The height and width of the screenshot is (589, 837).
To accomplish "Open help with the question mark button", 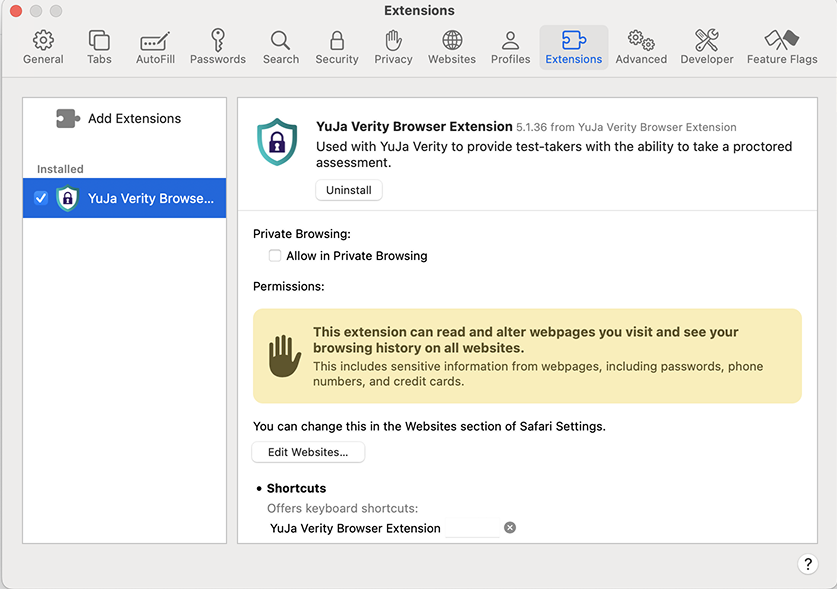I will [x=808, y=564].
